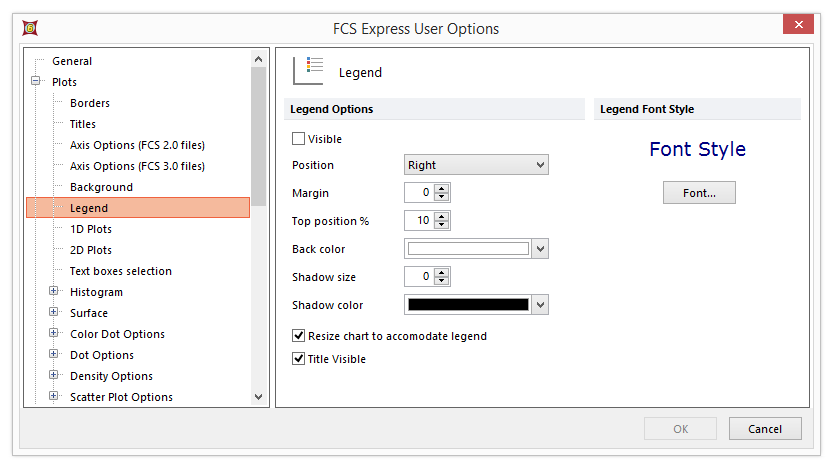This screenshot has width=837, height=469.
Task: Decrease Top position % with down arrow
Action: coord(442,225)
